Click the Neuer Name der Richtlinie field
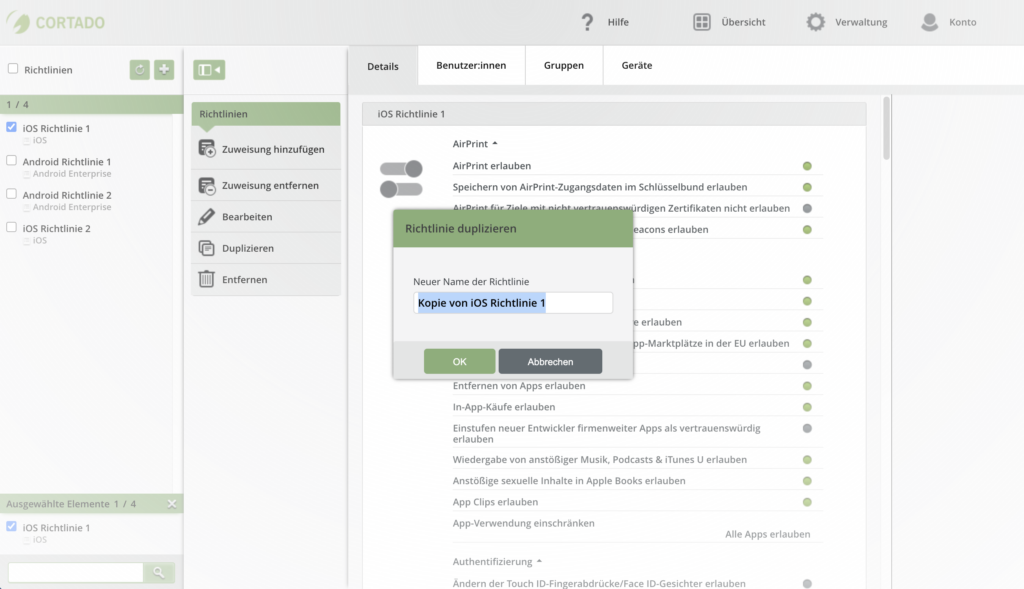Image resolution: width=1024 pixels, height=589 pixels. coord(513,303)
